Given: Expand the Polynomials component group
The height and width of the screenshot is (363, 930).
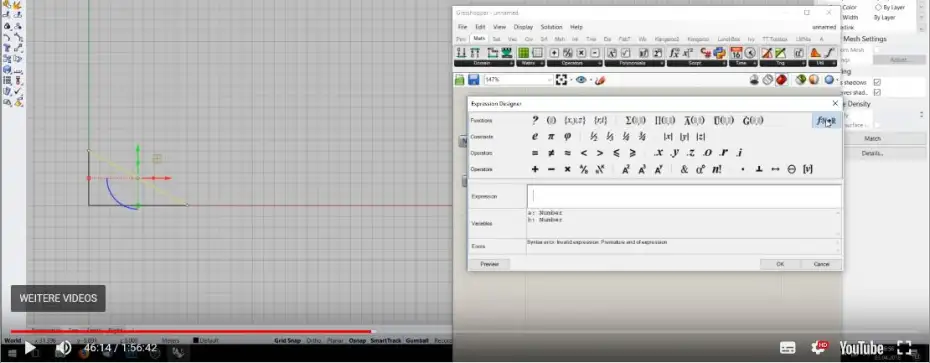Looking at the screenshot, I should coord(634,63).
